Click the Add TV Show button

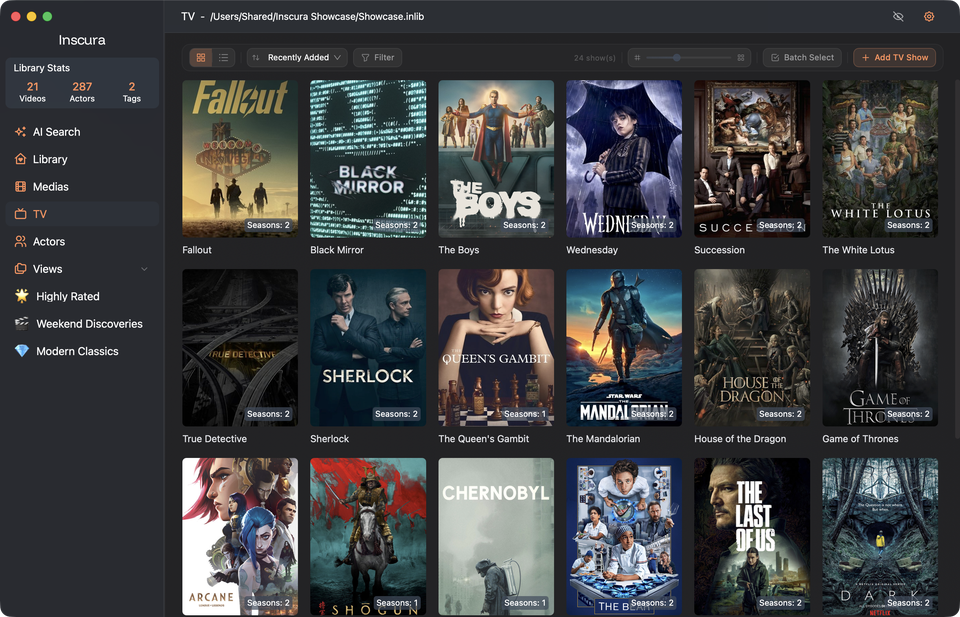[894, 58]
